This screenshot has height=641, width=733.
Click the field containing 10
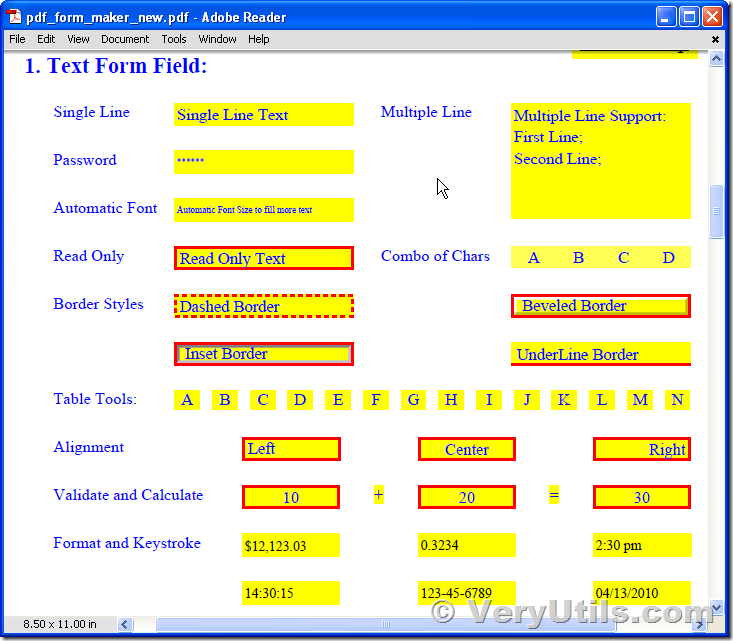(x=291, y=497)
